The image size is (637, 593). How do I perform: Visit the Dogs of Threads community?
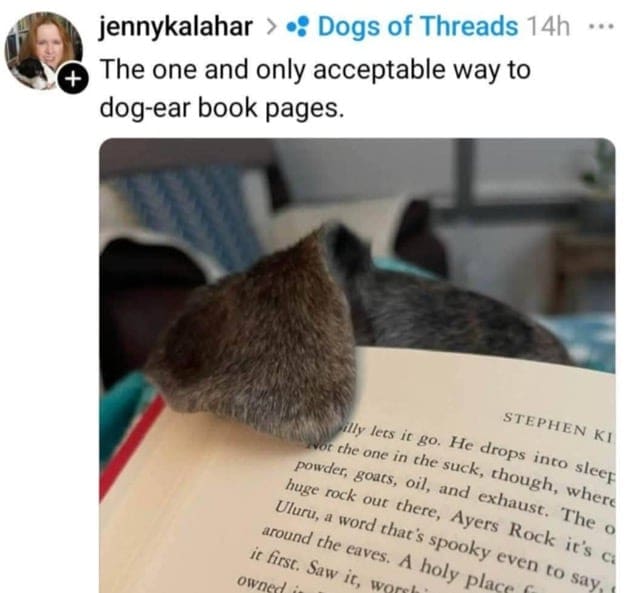tap(418, 27)
